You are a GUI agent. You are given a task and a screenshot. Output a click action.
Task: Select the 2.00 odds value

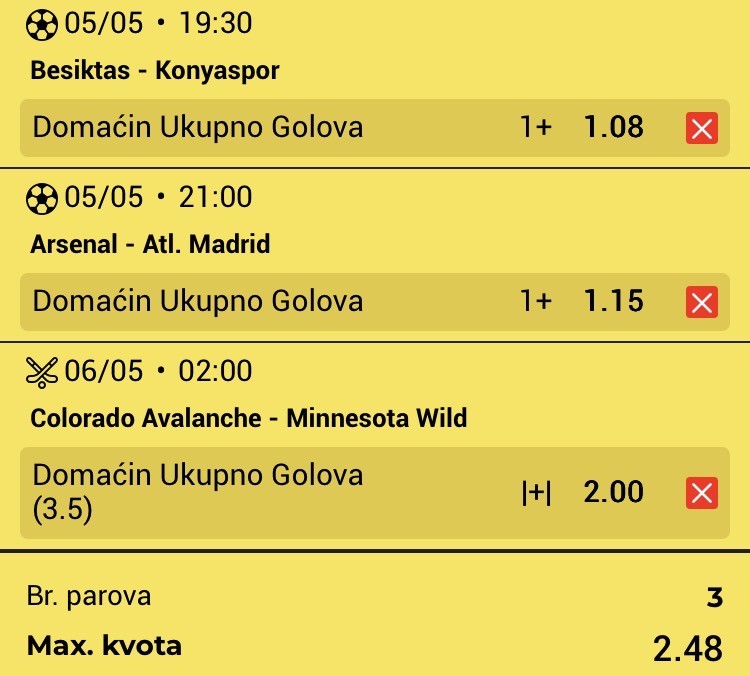click(x=613, y=492)
